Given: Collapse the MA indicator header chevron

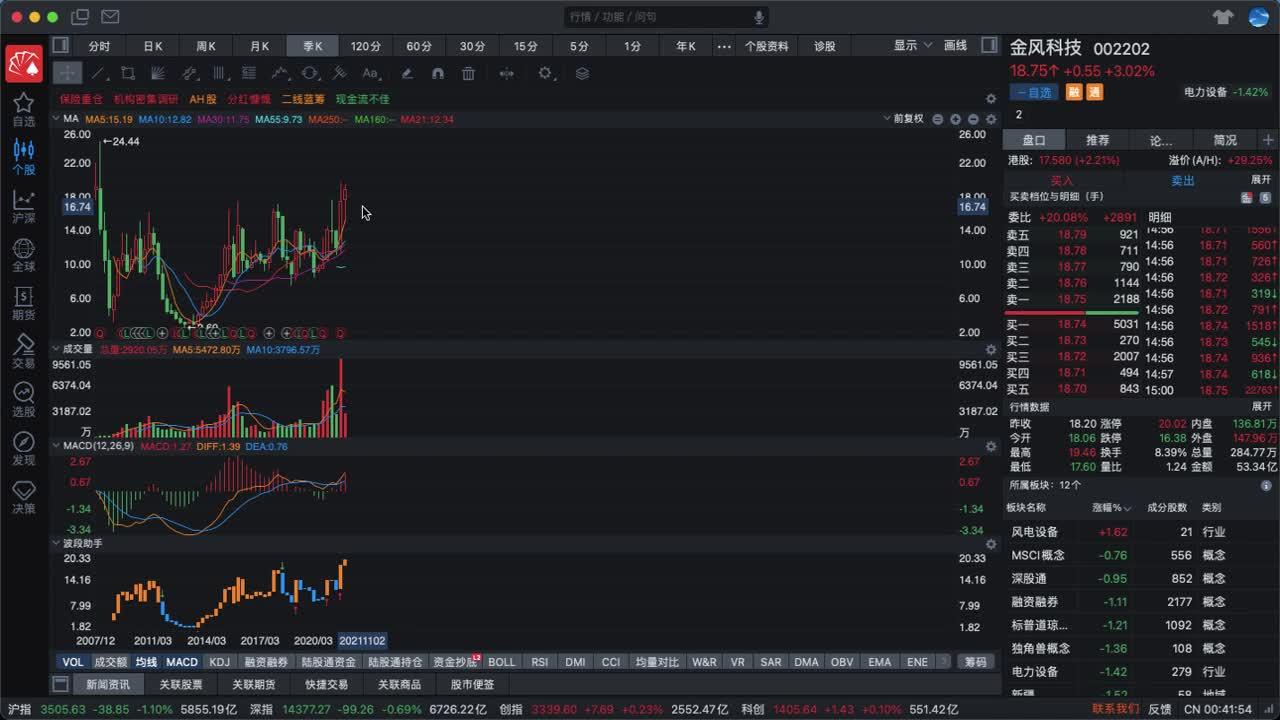Looking at the screenshot, I should tap(57, 119).
